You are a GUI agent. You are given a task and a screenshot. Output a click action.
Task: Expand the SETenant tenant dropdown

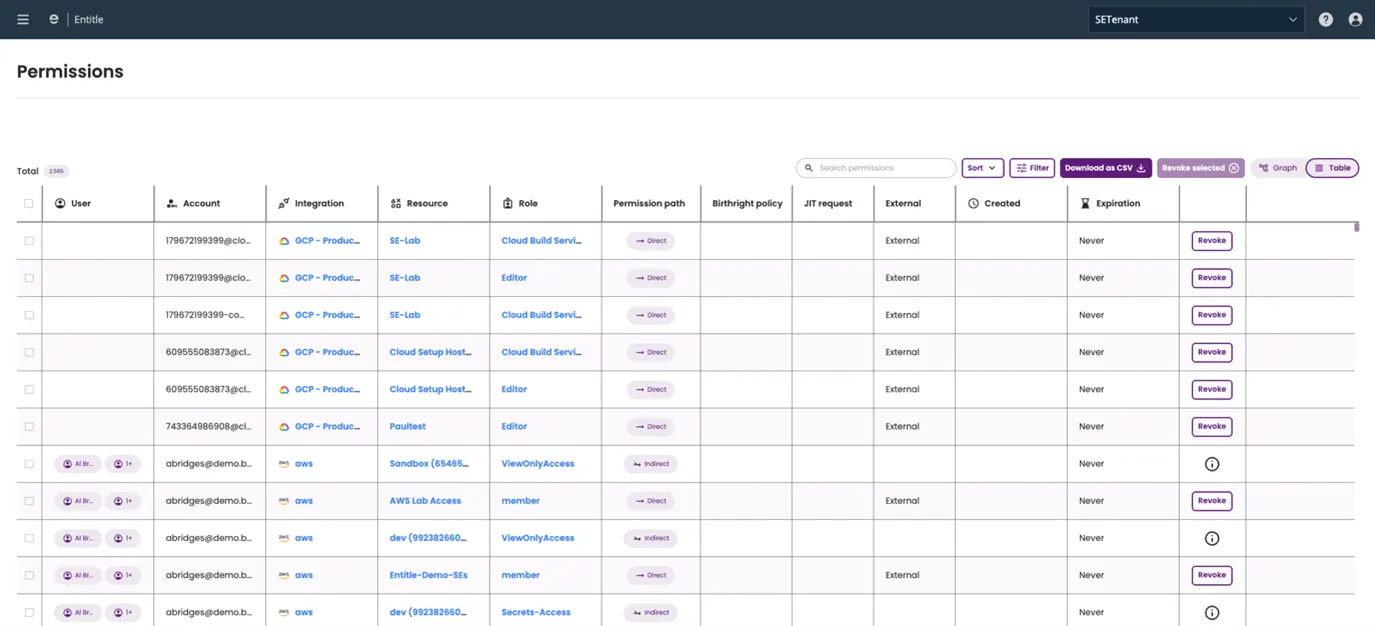click(1196, 19)
